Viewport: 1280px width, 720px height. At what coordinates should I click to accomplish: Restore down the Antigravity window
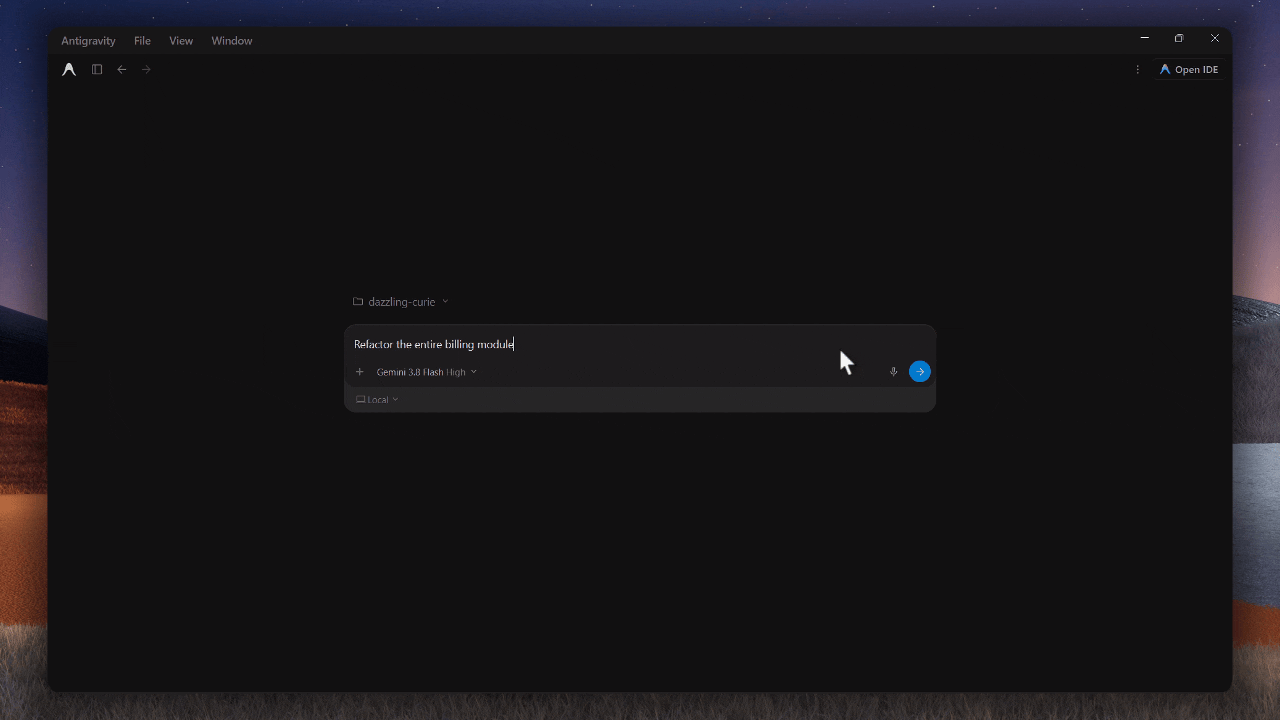pos(1179,38)
